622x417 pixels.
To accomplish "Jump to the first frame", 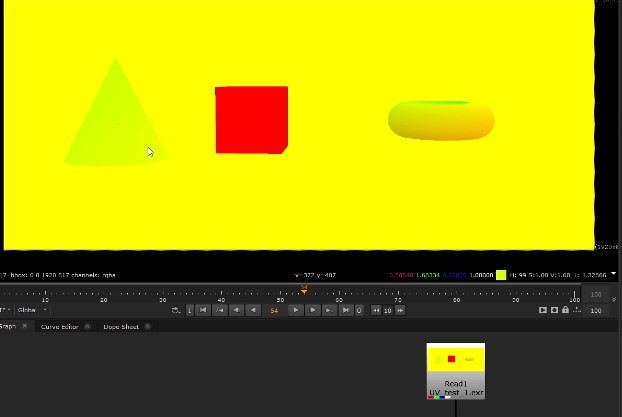I will (x=203, y=310).
